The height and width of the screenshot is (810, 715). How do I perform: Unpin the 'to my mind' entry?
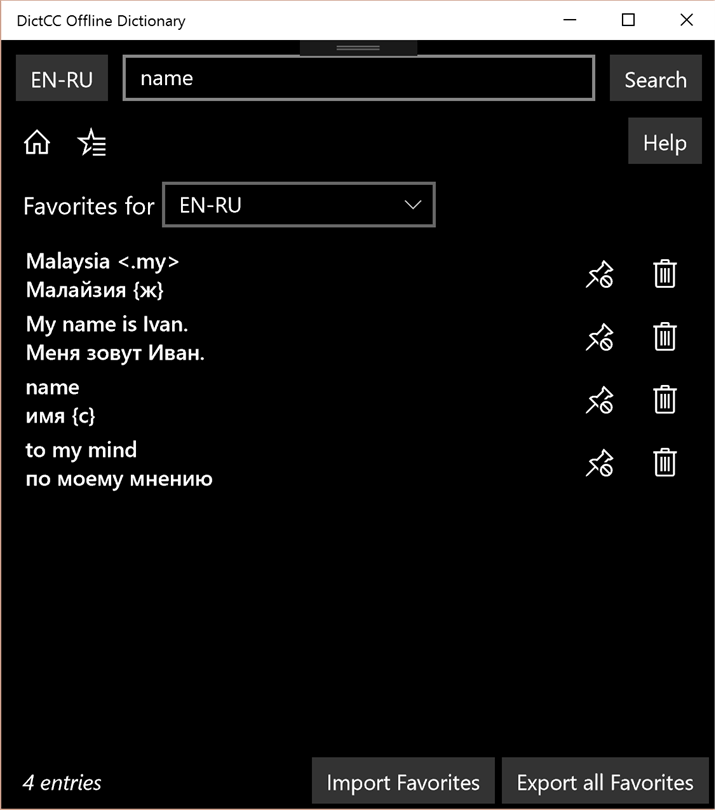[599, 464]
